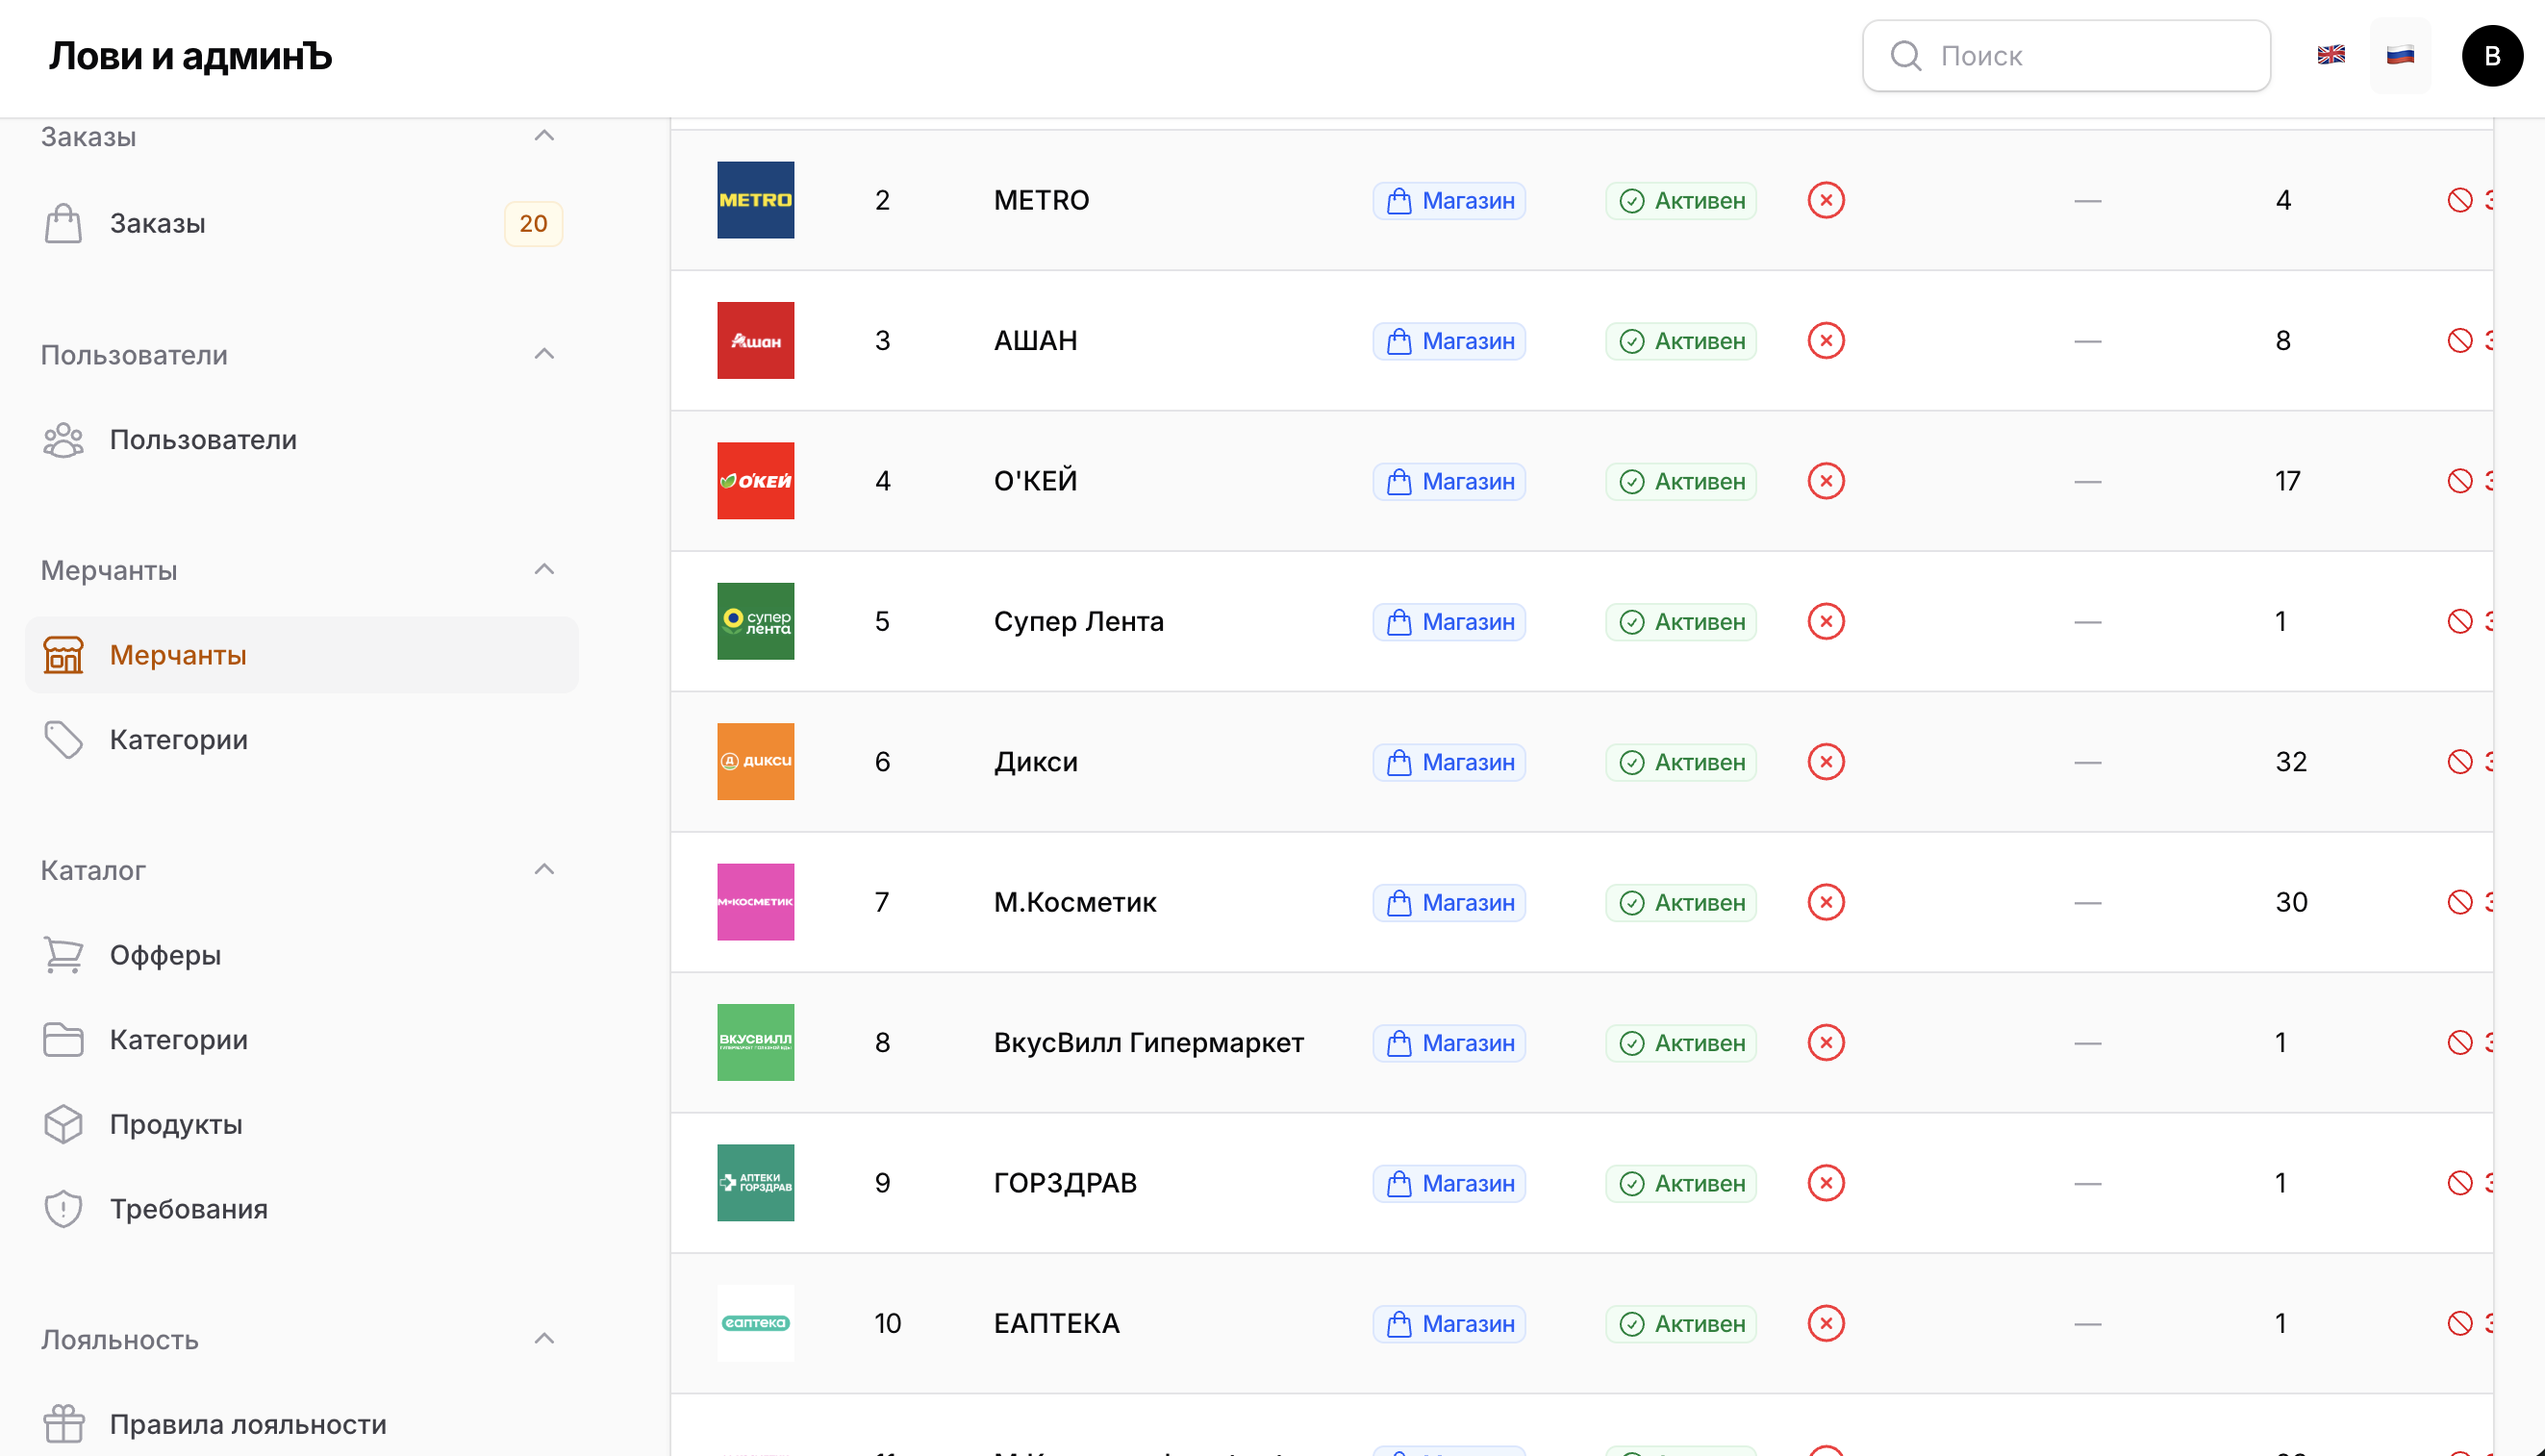Click the count 17 in О'КЕЙ row
The height and width of the screenshot is (1456, 2545).
tap(2287, 481)
